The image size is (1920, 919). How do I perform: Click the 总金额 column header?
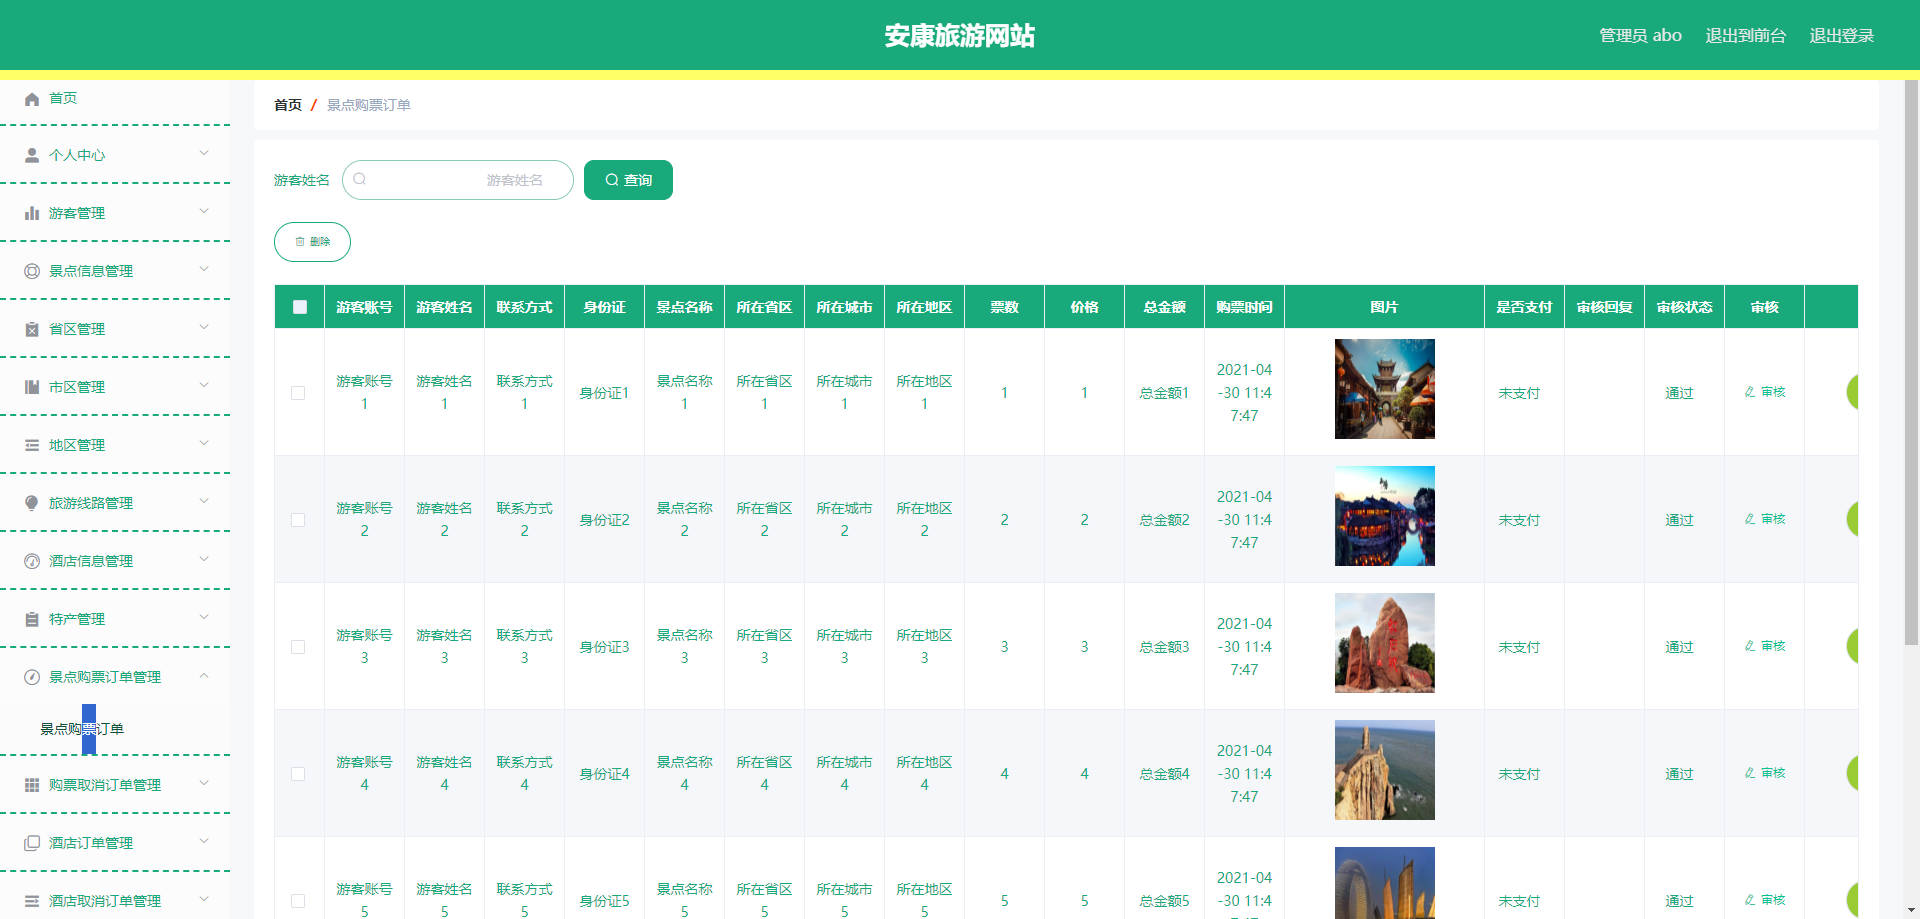[1164, 307]
